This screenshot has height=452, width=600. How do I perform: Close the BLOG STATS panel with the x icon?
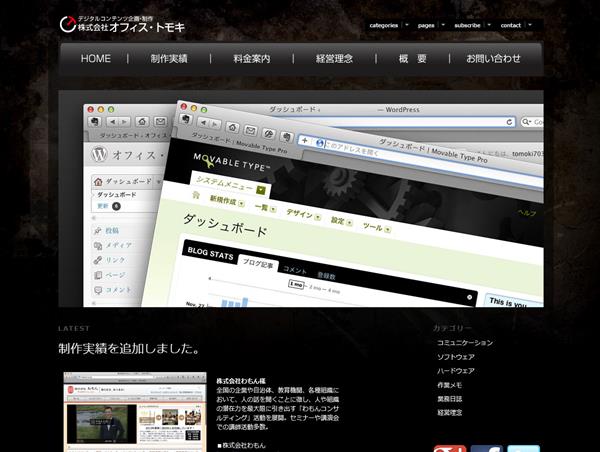click(470, 297)
